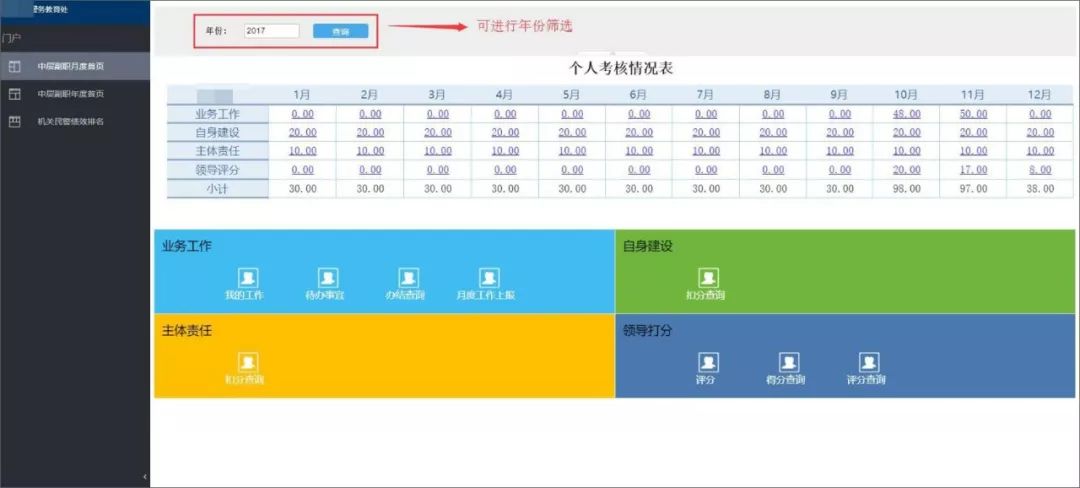1080x488 pixels.
Task: Open the 50.00 业务工作 score for 11月
Action: [x=973, y=114]
